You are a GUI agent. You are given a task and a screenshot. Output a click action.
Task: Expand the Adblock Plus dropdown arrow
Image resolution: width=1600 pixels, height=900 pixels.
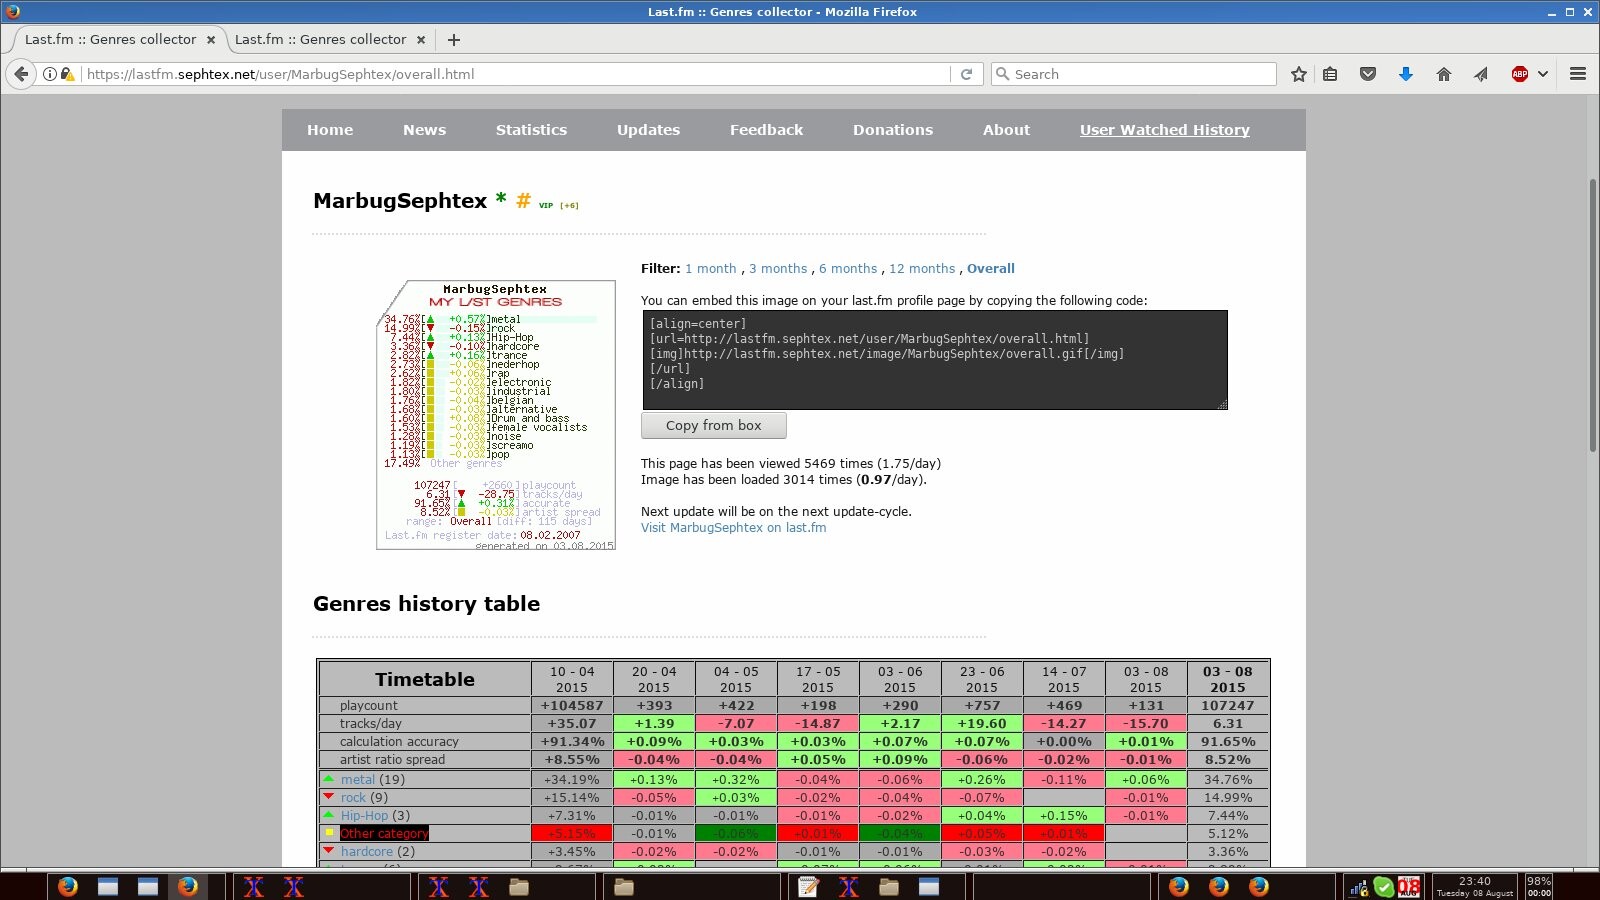pyautogui.click(x=1543, y=74)
